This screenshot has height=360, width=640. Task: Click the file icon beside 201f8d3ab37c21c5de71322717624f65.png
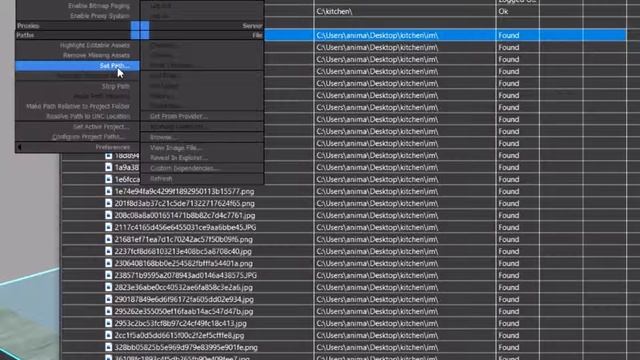[x=108, y=203]
